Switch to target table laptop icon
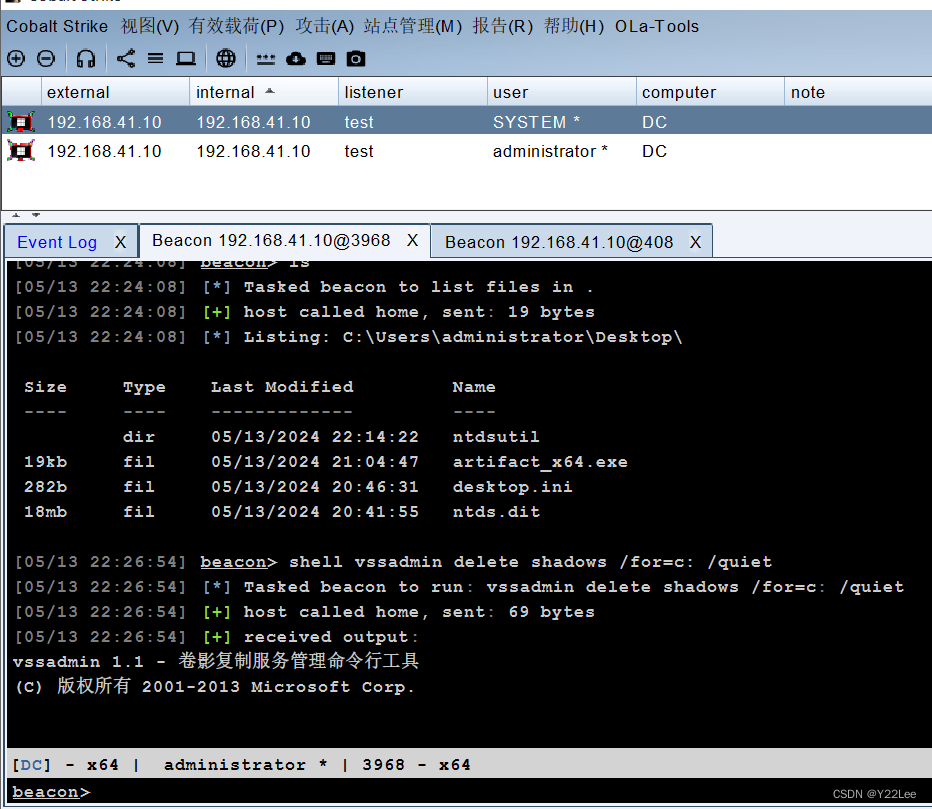 [x=186, y=58]
